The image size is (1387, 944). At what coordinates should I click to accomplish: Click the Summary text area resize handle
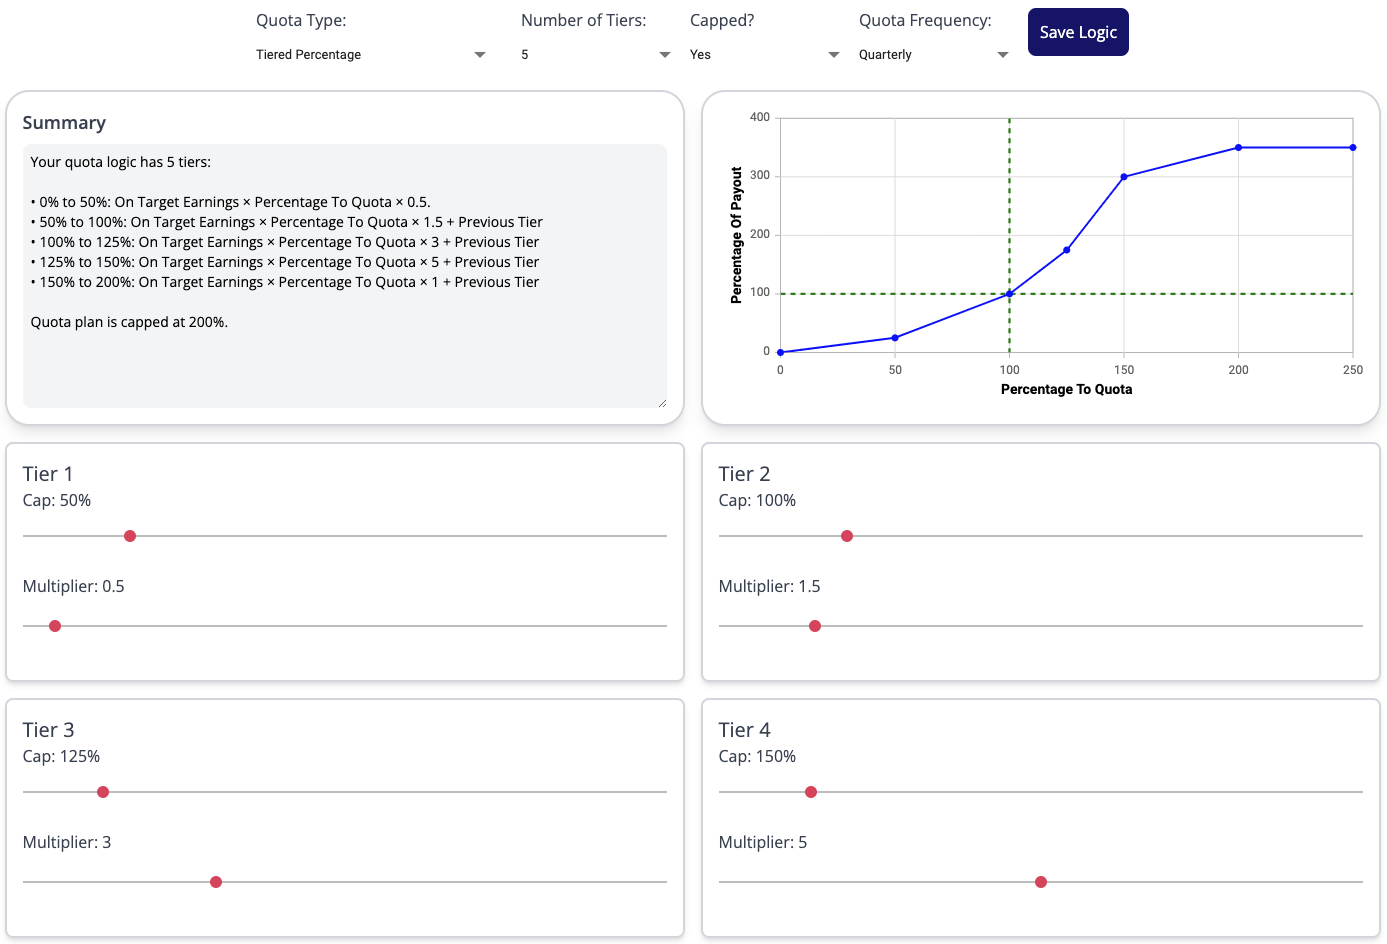tap(662, 403)
